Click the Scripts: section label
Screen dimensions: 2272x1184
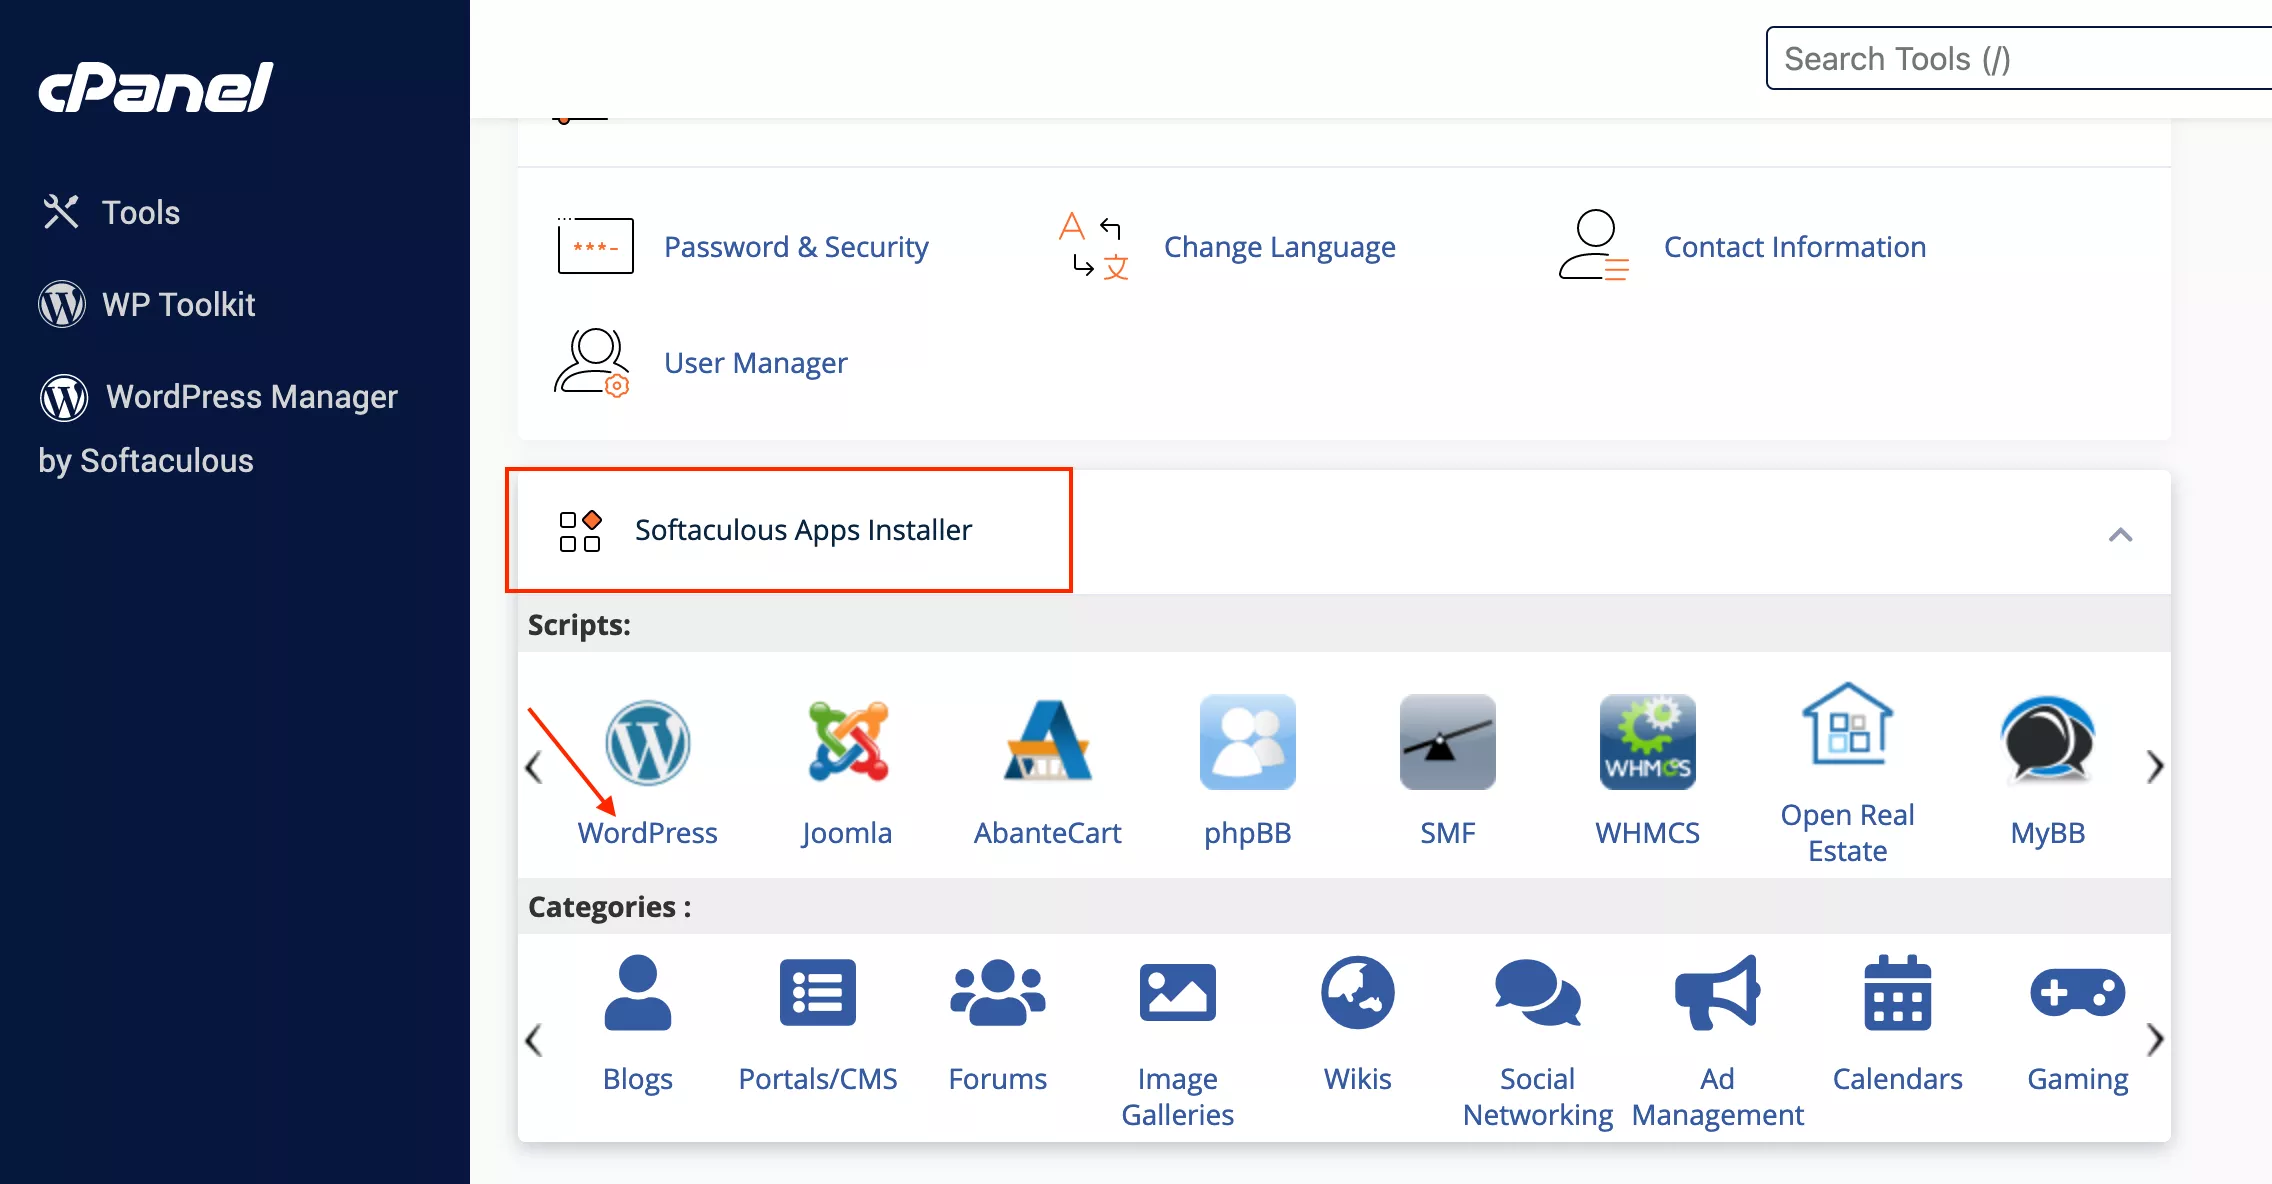(x=579, y=625)
